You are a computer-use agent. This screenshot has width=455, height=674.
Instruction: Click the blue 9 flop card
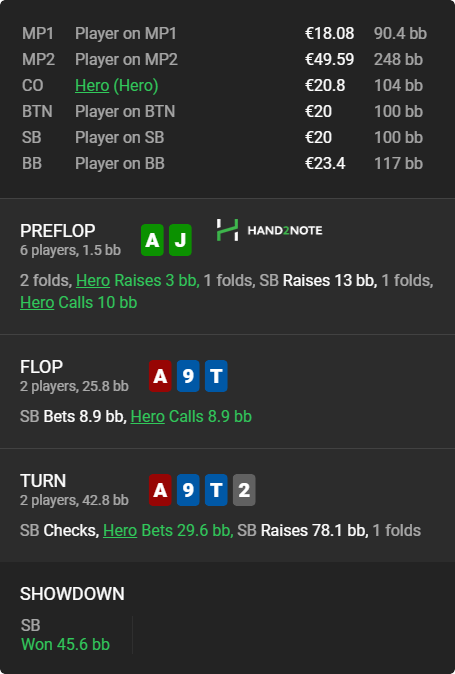tap(188, 376)
